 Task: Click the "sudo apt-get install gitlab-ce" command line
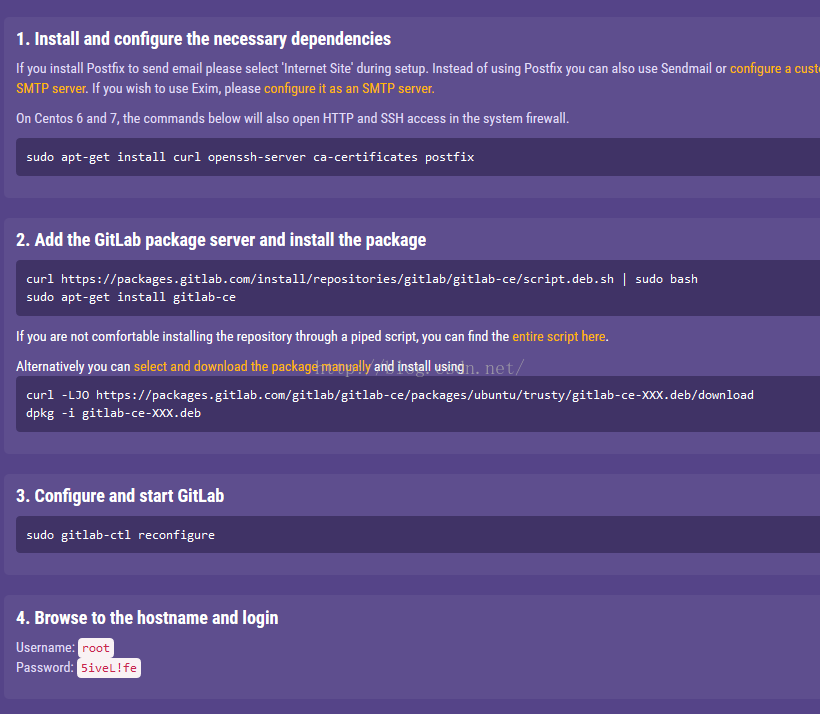(x=131, y=297)
